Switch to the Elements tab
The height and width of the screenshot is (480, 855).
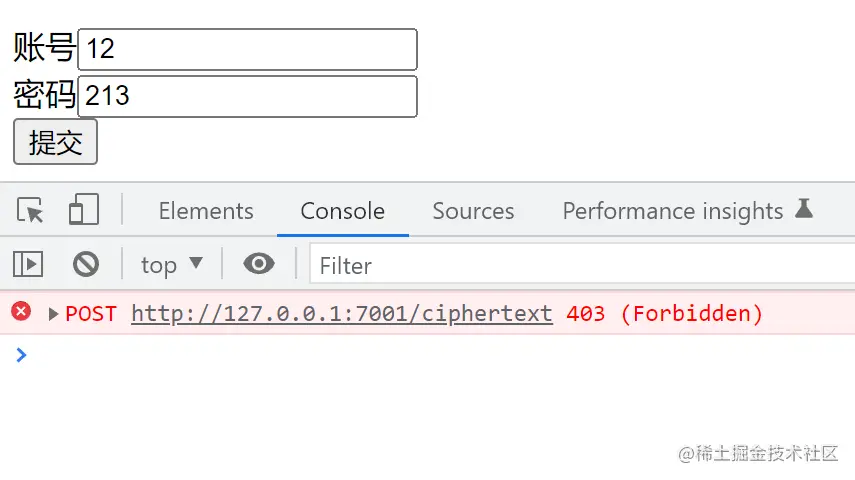[x=206, y=211]
